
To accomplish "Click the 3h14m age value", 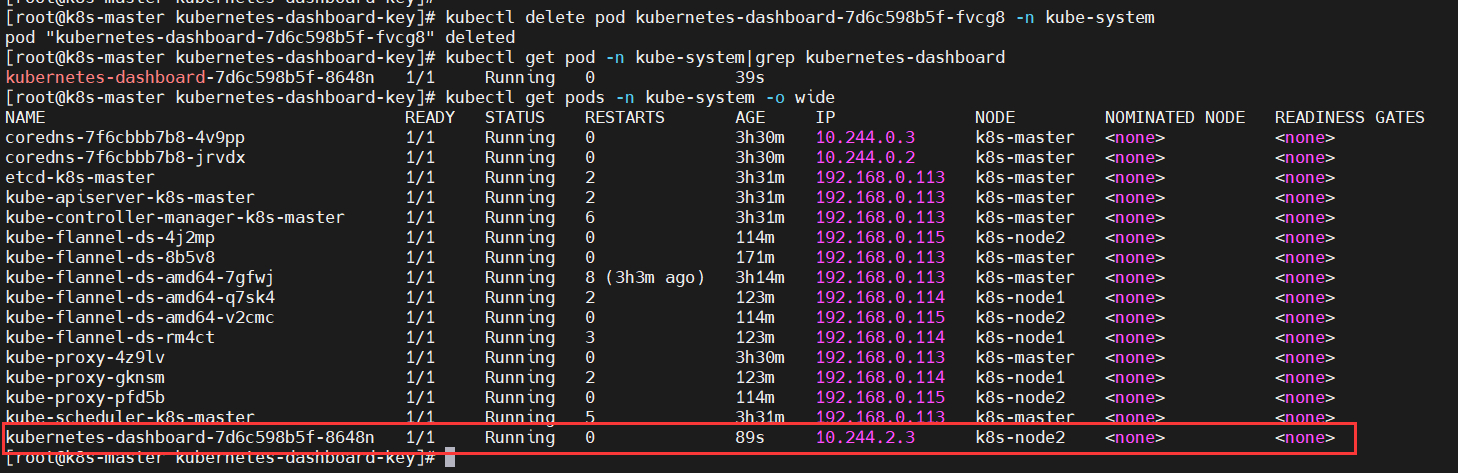I will [760, 277].
